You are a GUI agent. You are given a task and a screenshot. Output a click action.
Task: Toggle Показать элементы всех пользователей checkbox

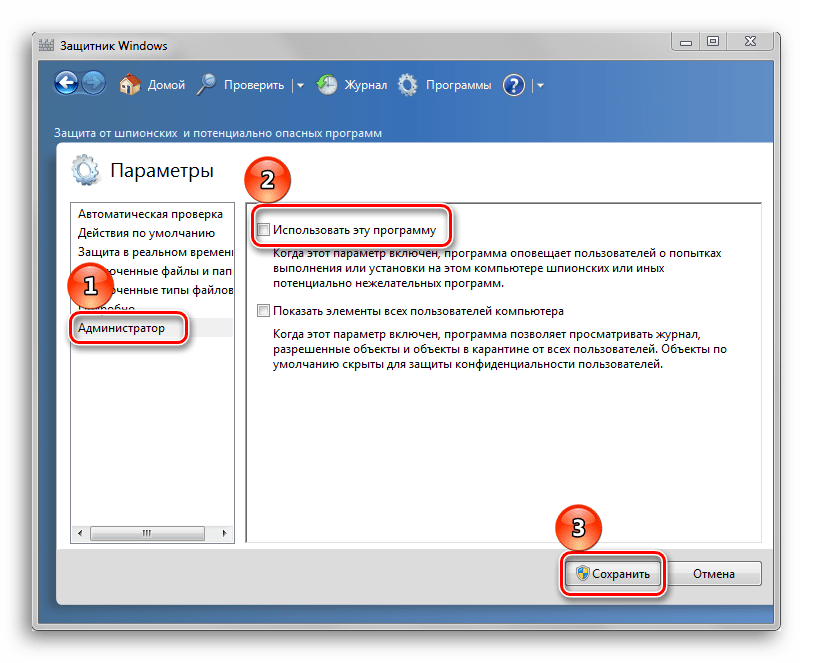[x=263, y=311]
